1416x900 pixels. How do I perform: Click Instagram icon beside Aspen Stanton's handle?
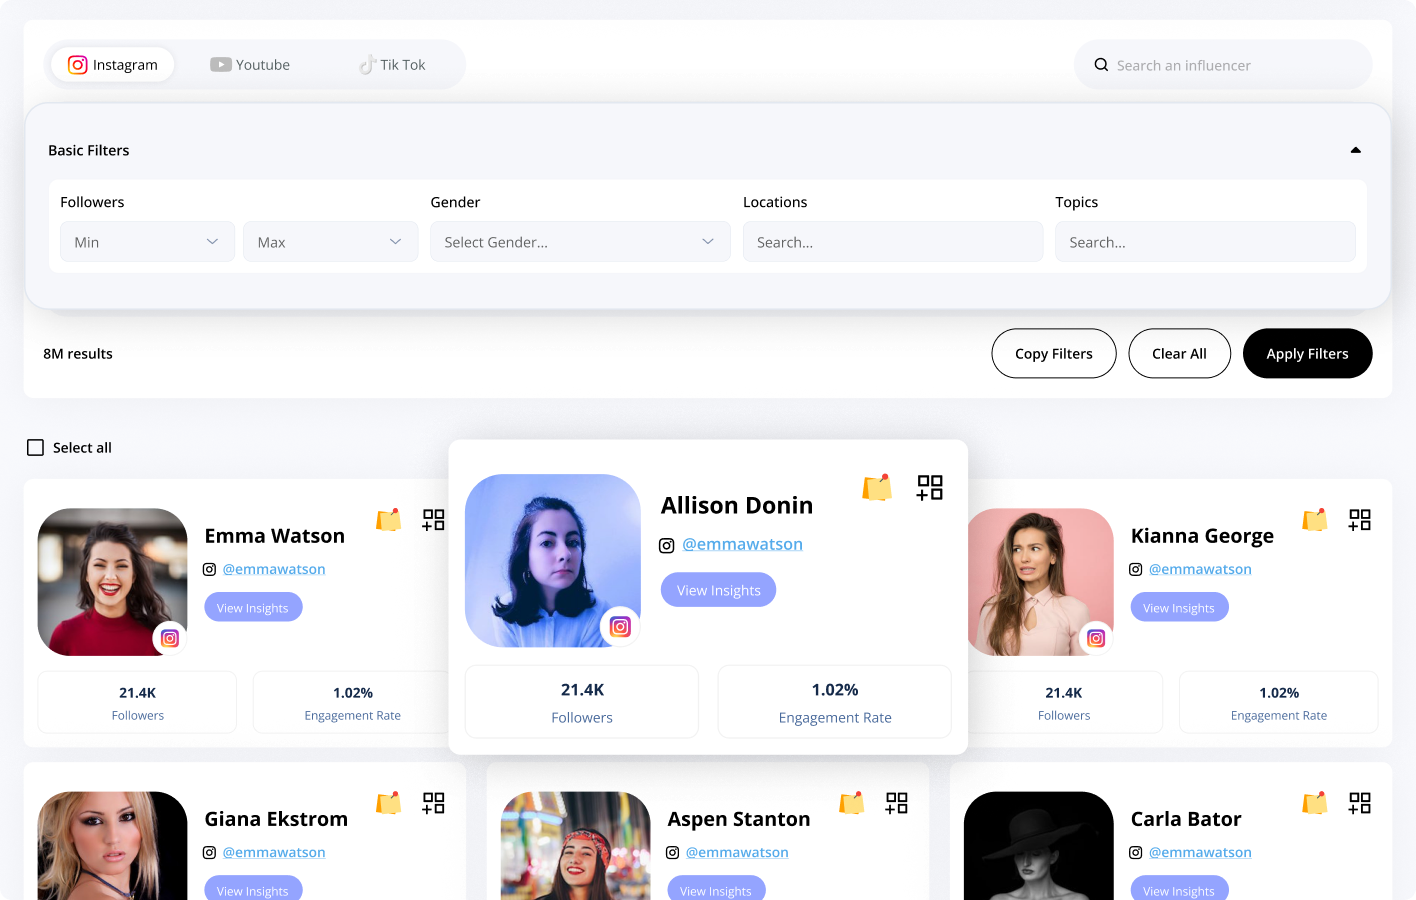(x=673, y=853)
